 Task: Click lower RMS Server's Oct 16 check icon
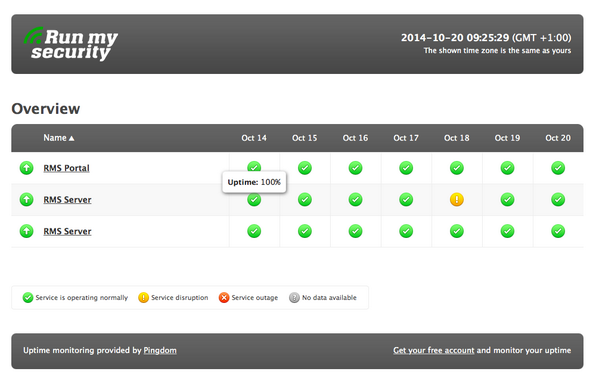tap(355, 231)
